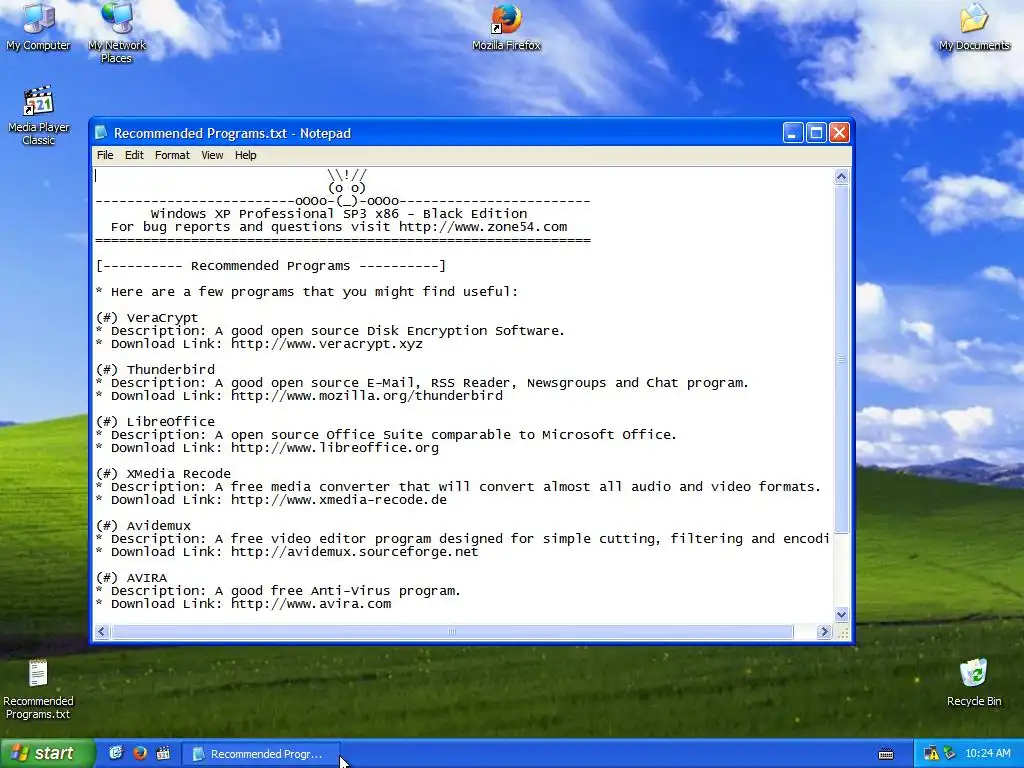Viewport: 1024px width, 768px height.
Task: Close the Notepad window
Action: tap(839, 133)
